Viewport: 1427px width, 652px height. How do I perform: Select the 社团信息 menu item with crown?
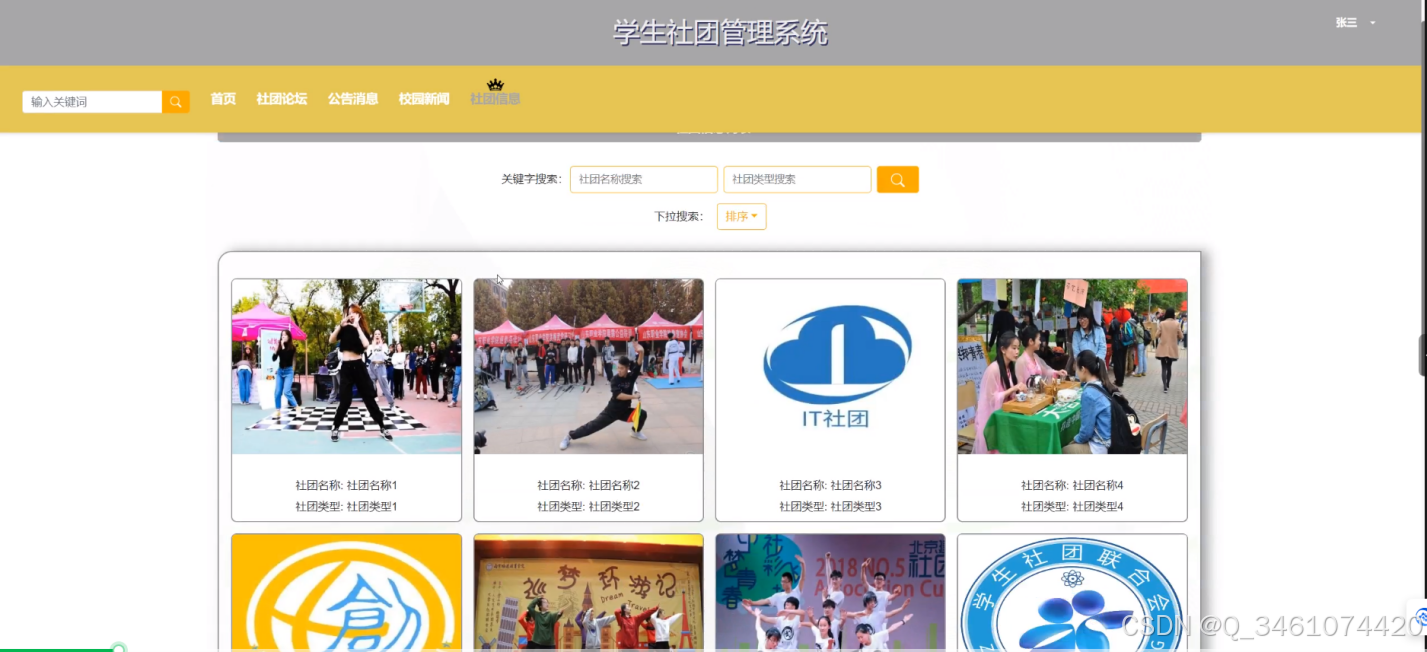click(x=495, y=99)
